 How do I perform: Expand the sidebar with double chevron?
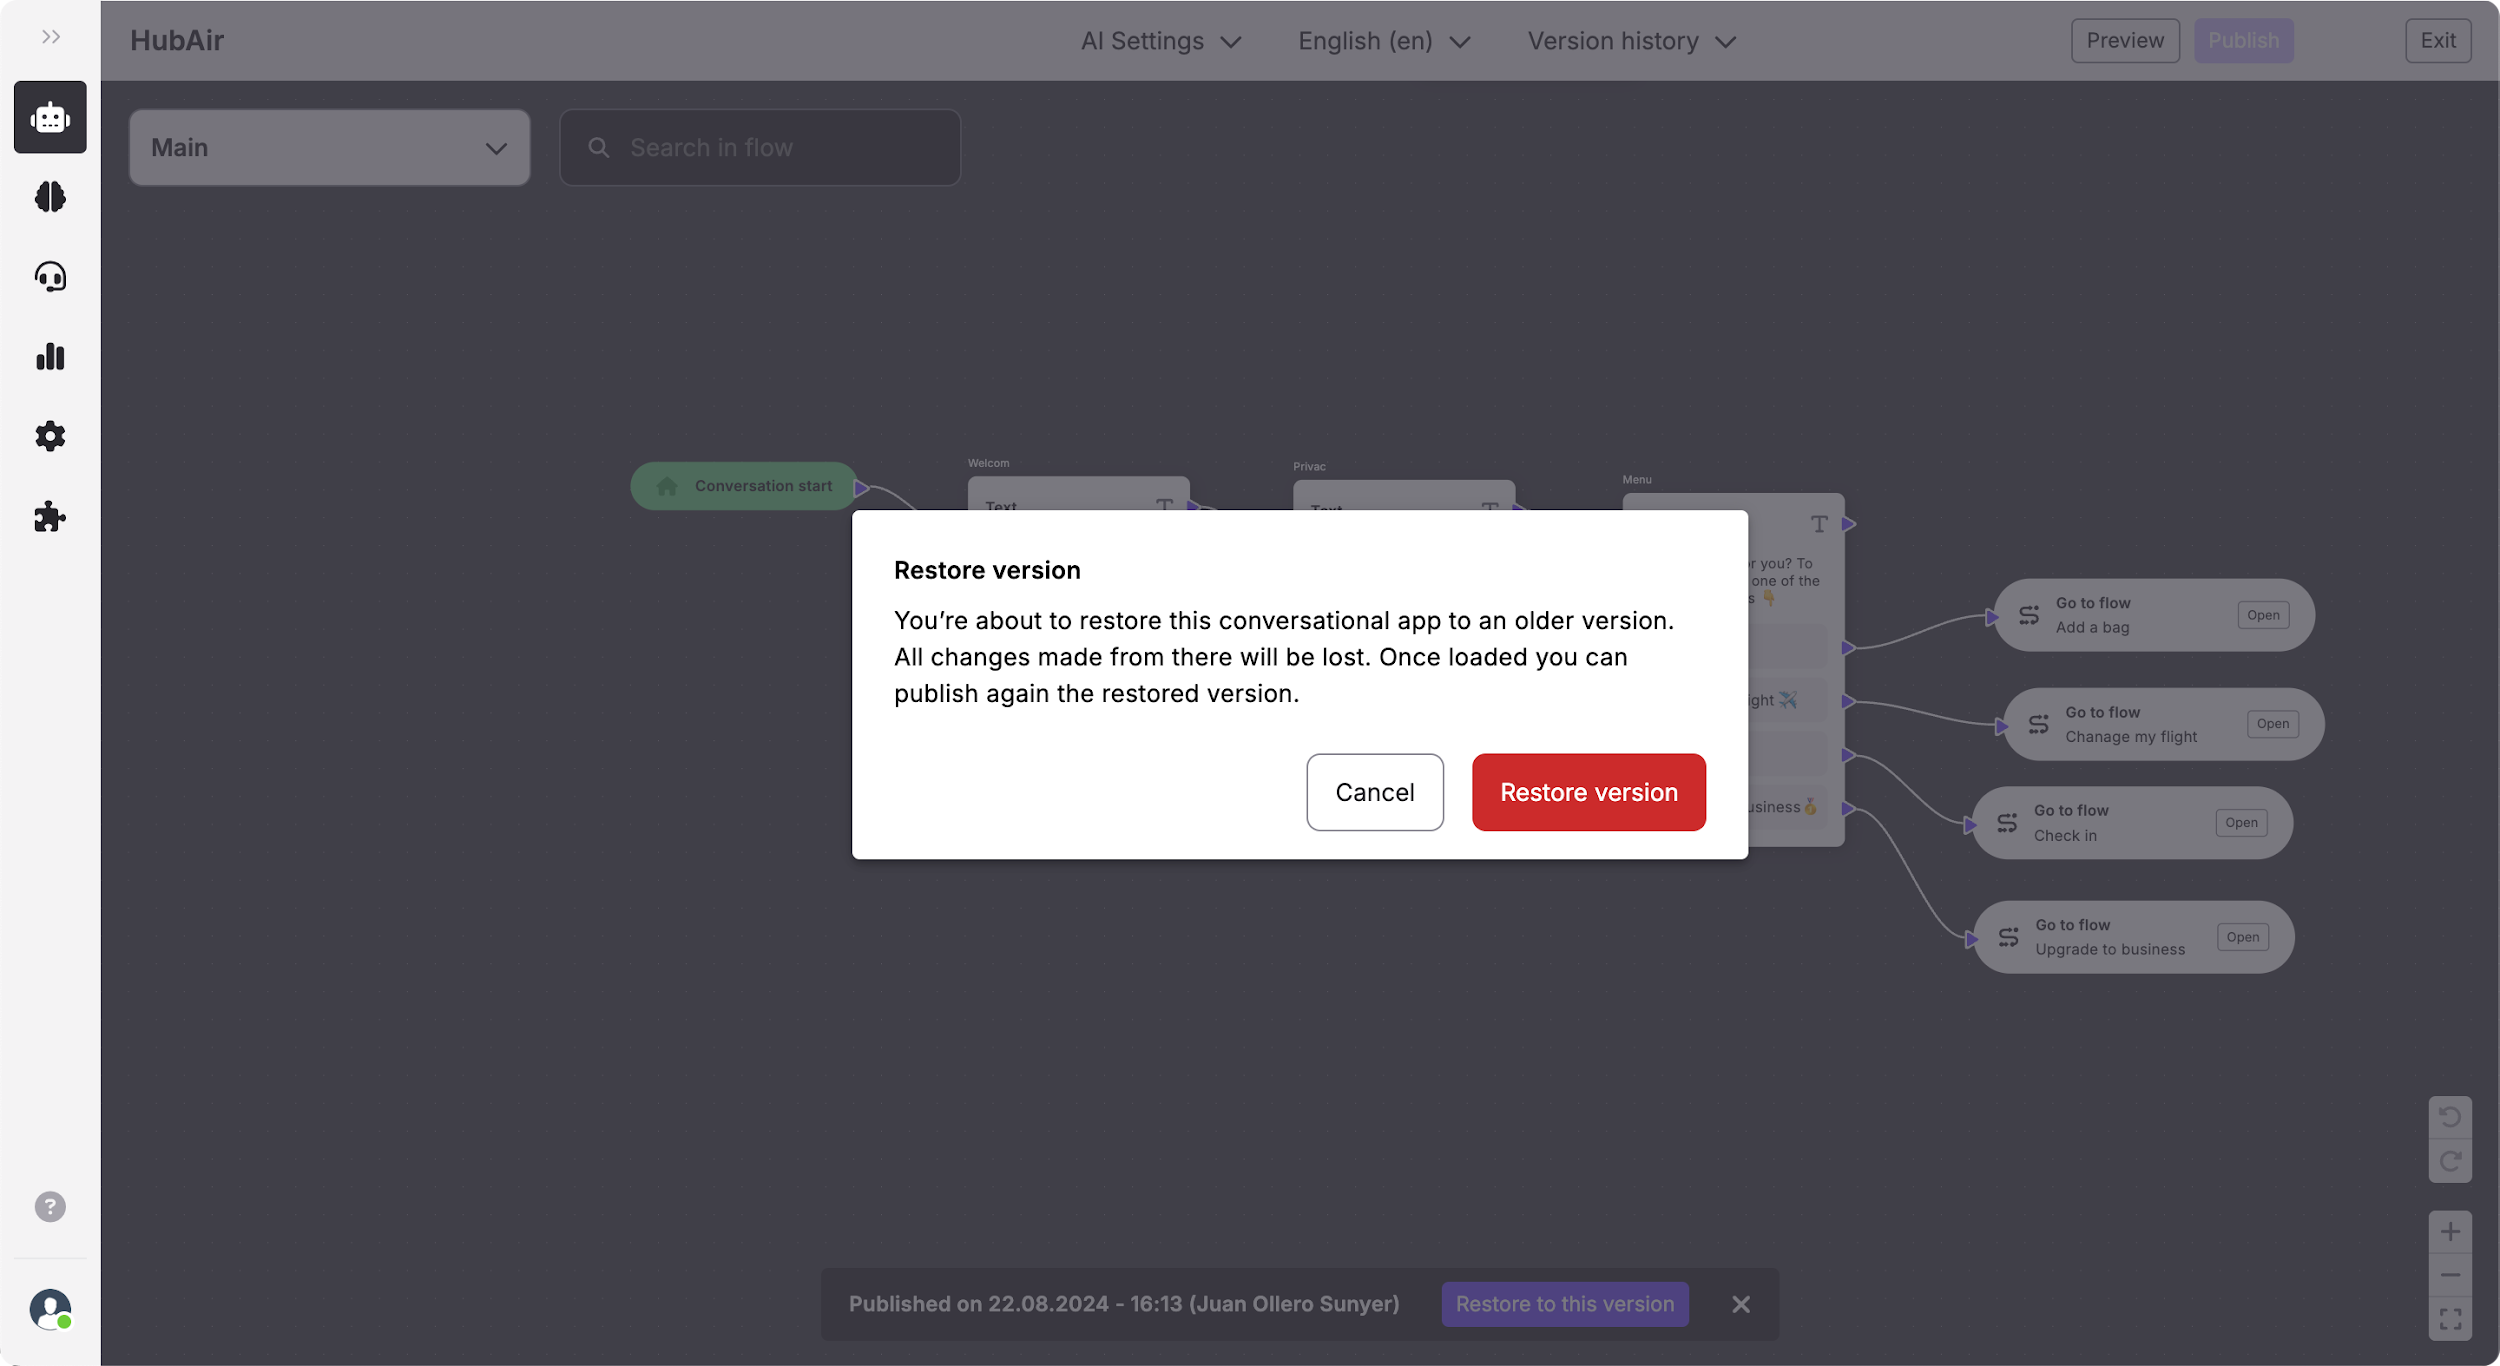(x=51, y=37)
